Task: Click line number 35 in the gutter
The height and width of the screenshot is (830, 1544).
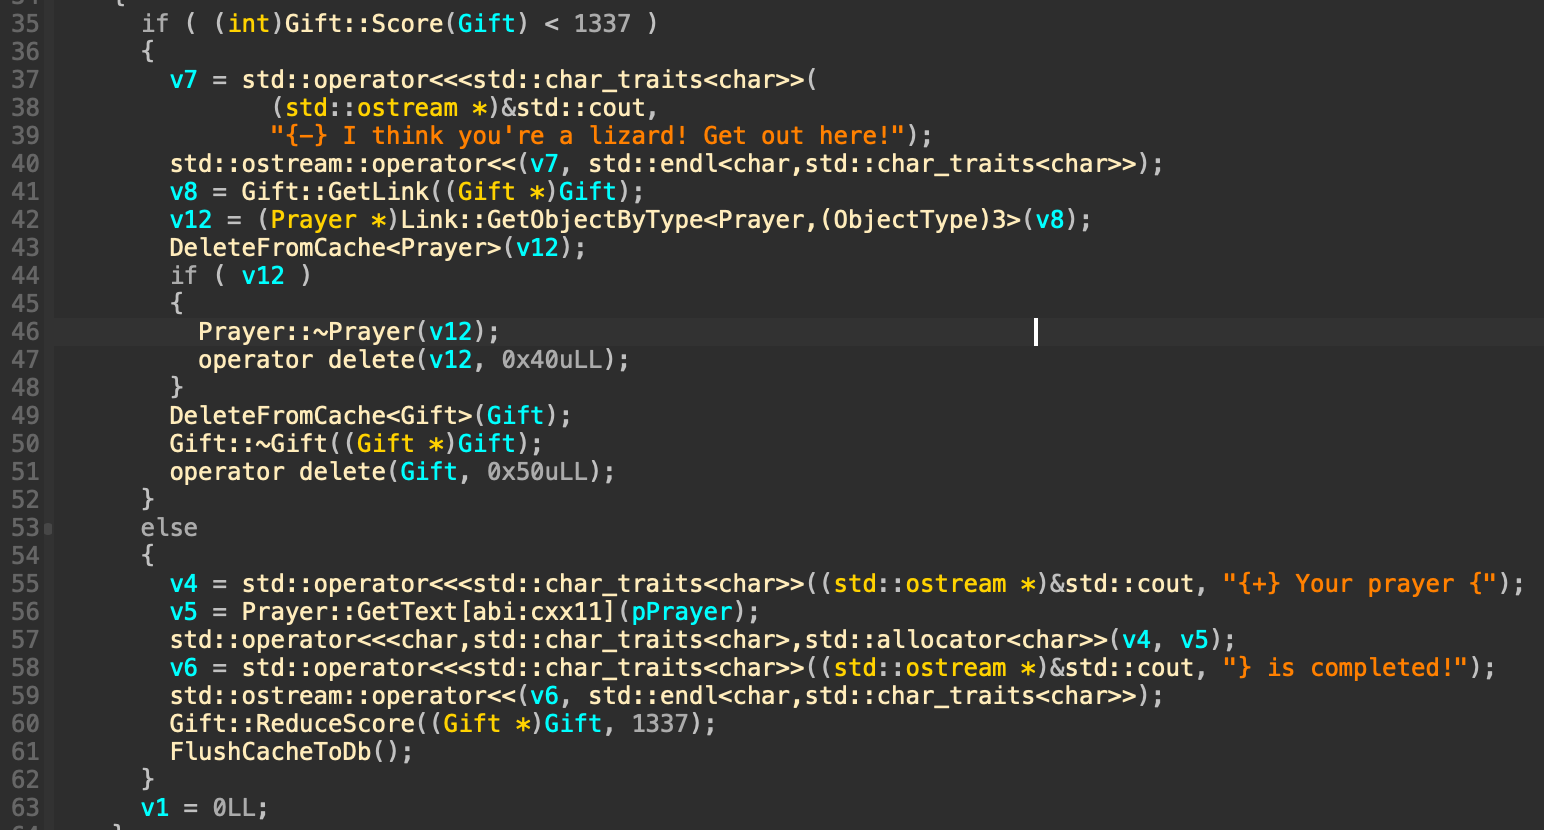Action: pyautogui.click(x=25, y=23)
